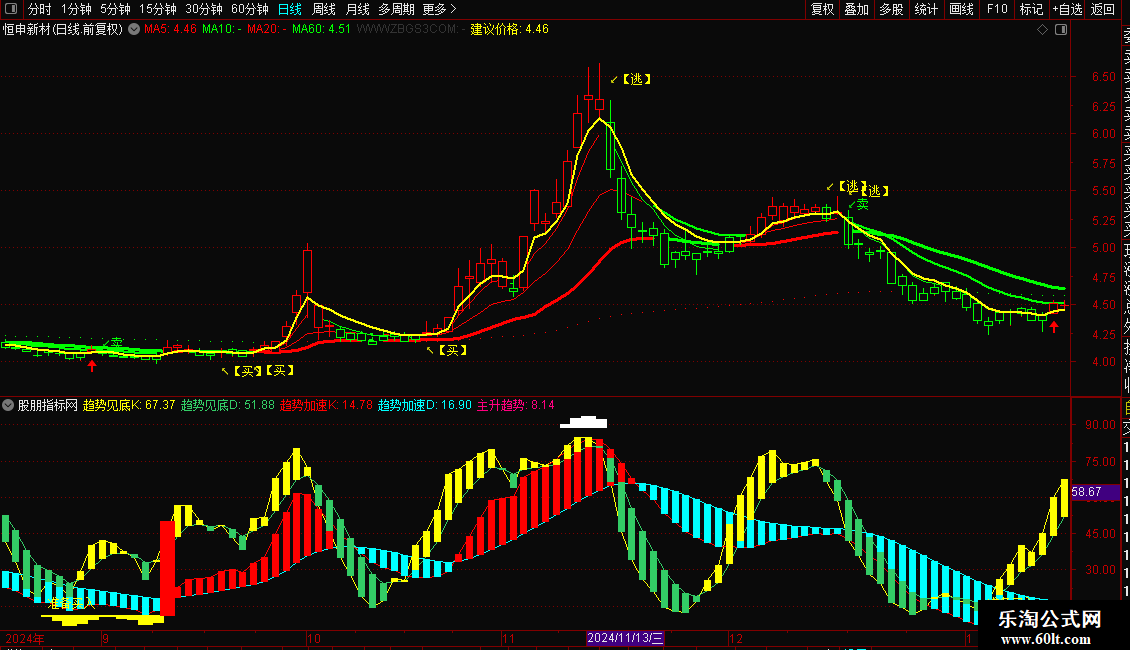Switch to 周线 weekly chart
Image resolution: width=1130 pixels, height=650 pixels.
click(x=324, y=9)
